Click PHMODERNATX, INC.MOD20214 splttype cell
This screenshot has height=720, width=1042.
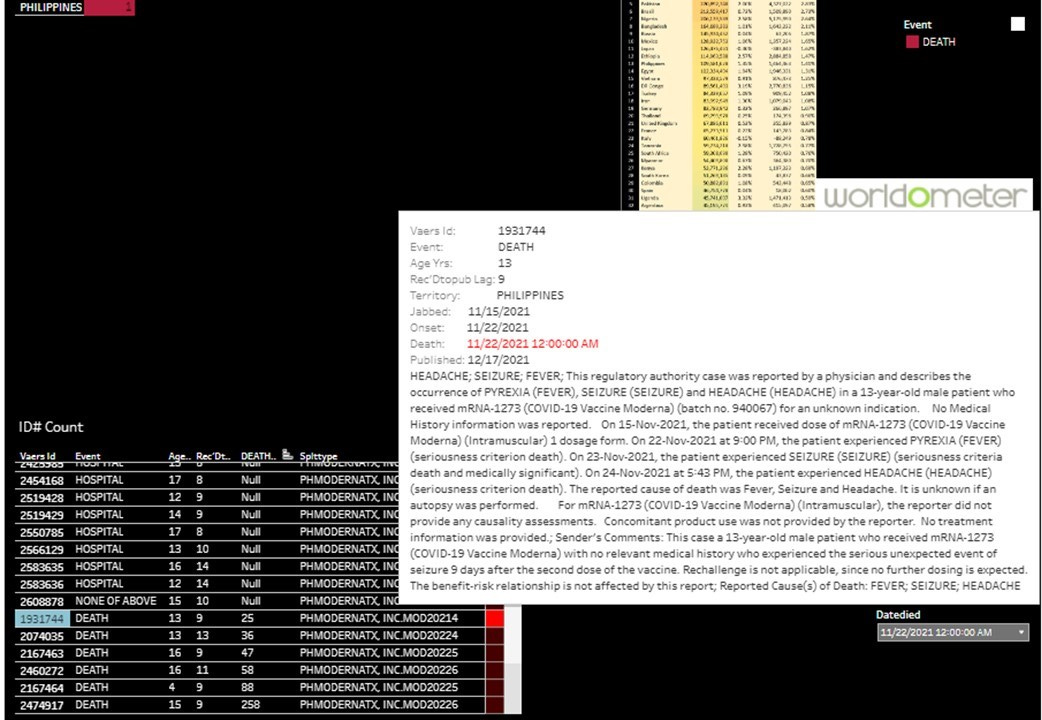pyautogui.click(x=379, y=618)
